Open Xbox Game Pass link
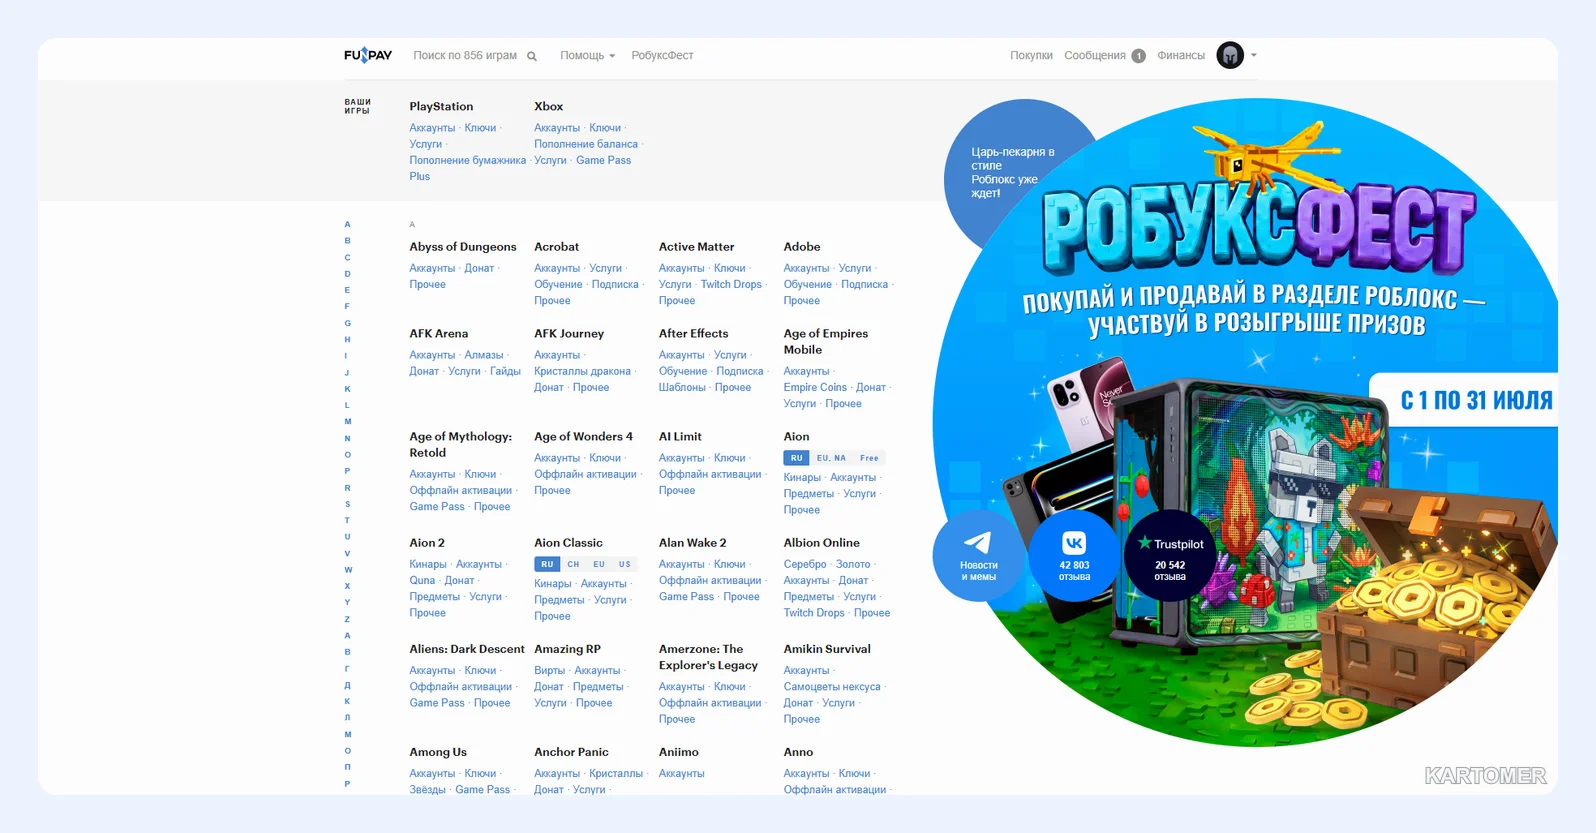The height and width of the screenshot is (833, 1596). pyautogui.click(x=603, y=160)
